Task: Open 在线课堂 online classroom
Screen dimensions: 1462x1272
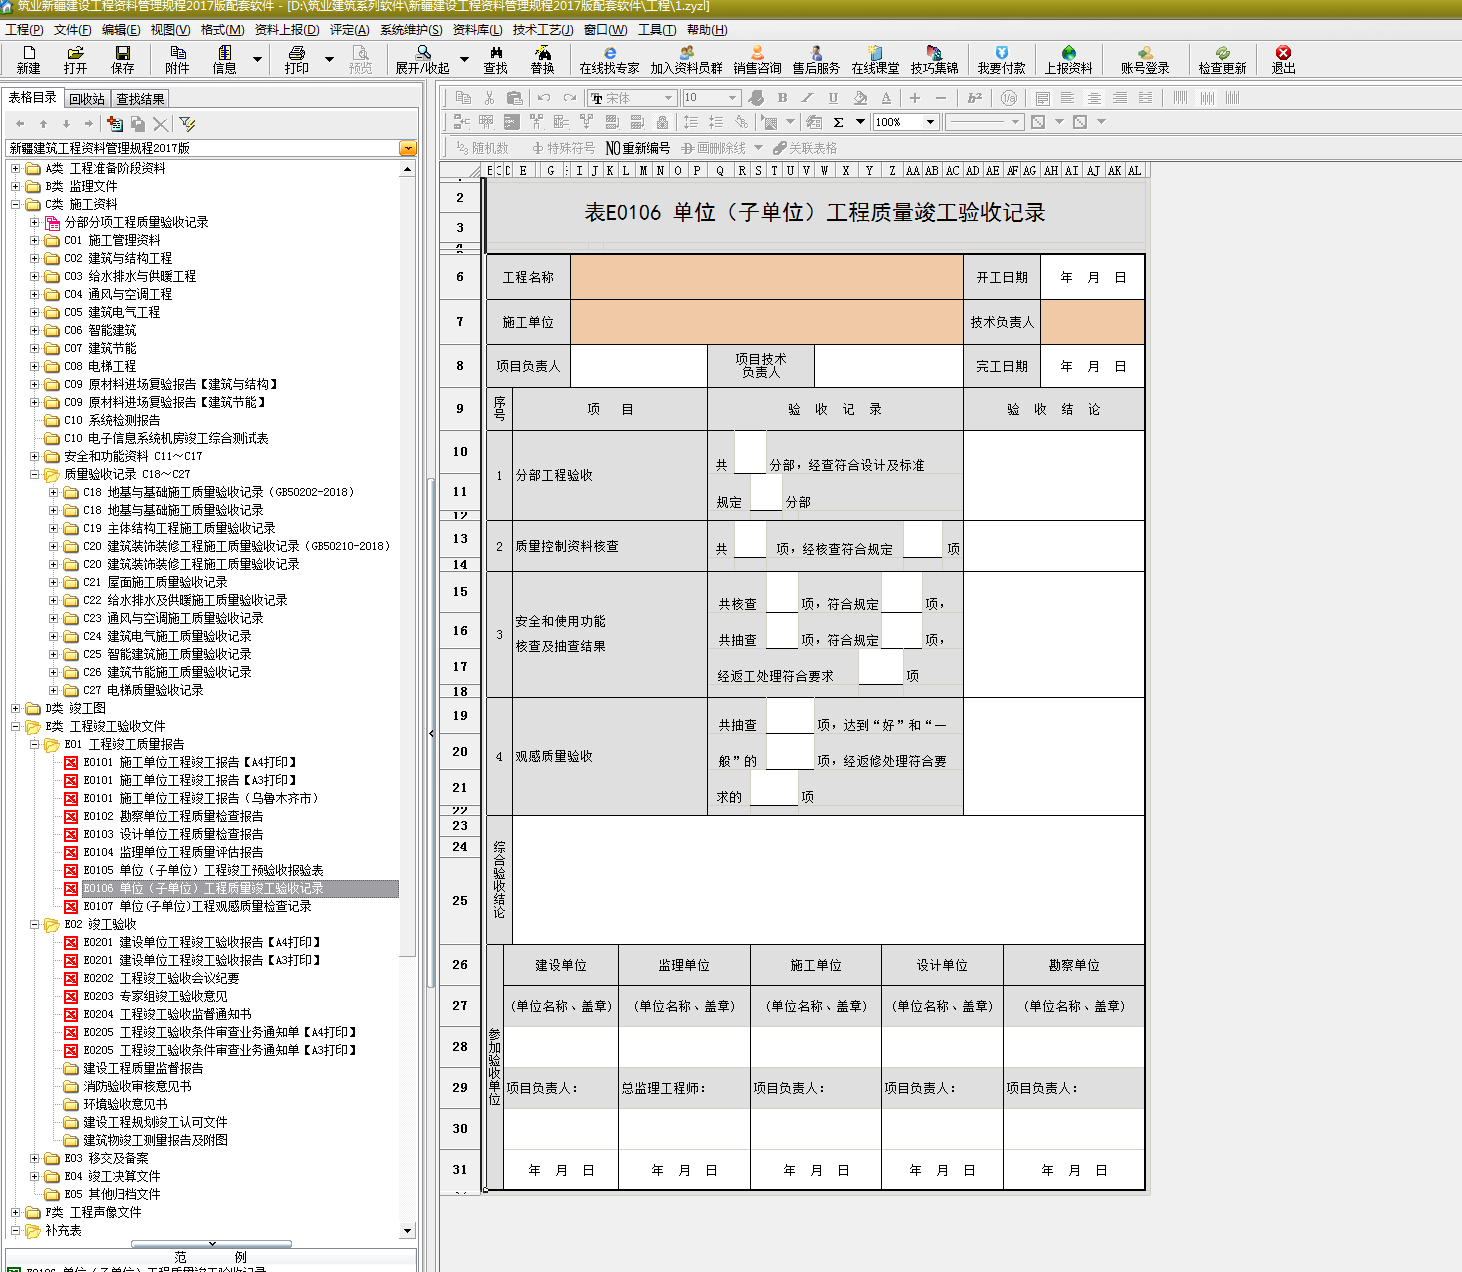Action: pyautogui.click(x=875, y=60)
